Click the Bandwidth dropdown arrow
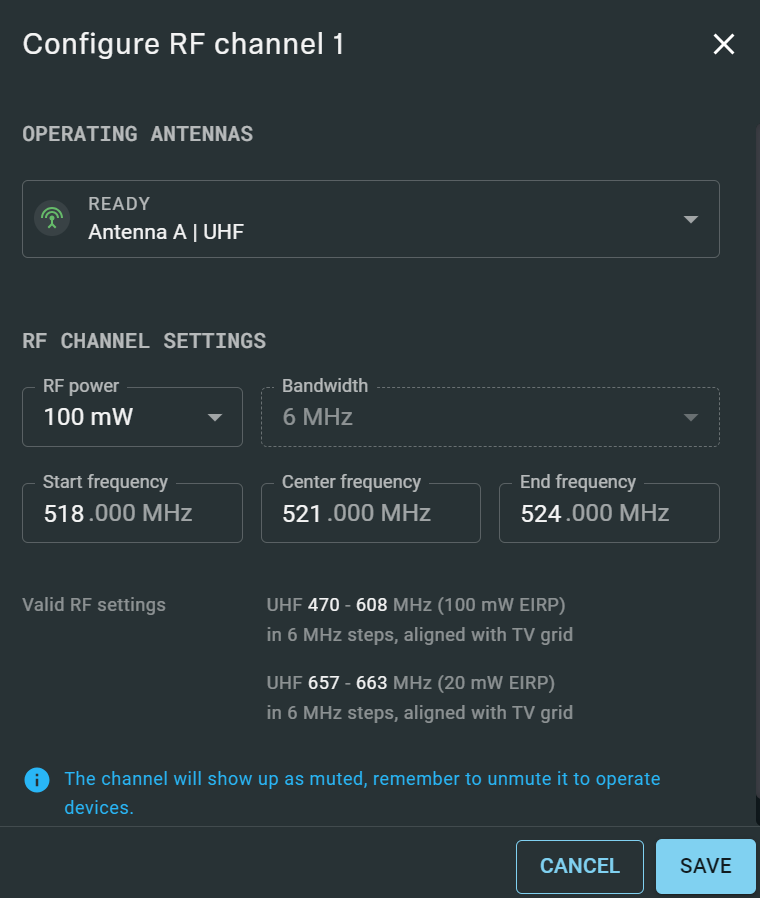The image size is (760, 898). pos(690,417)
